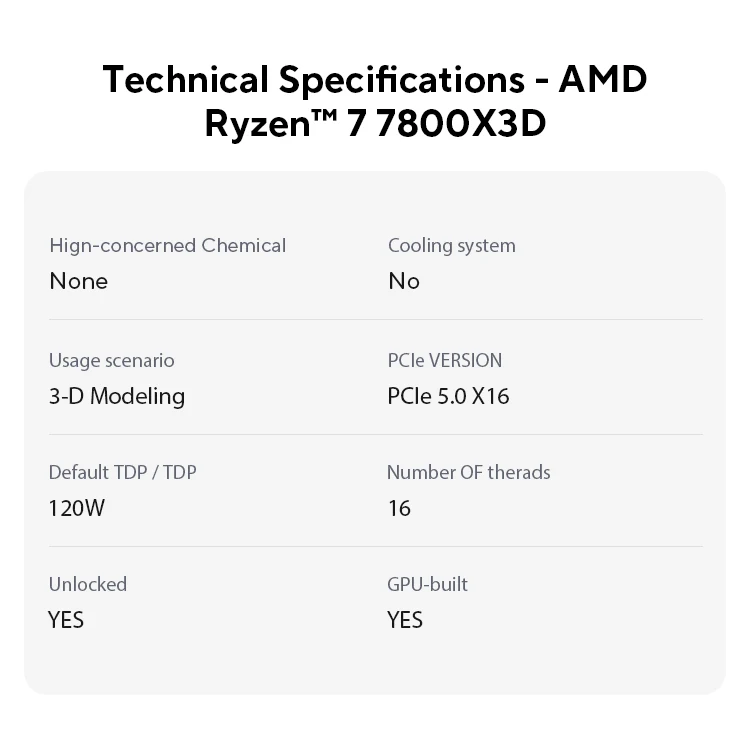Select the GPU-built label

428,584
